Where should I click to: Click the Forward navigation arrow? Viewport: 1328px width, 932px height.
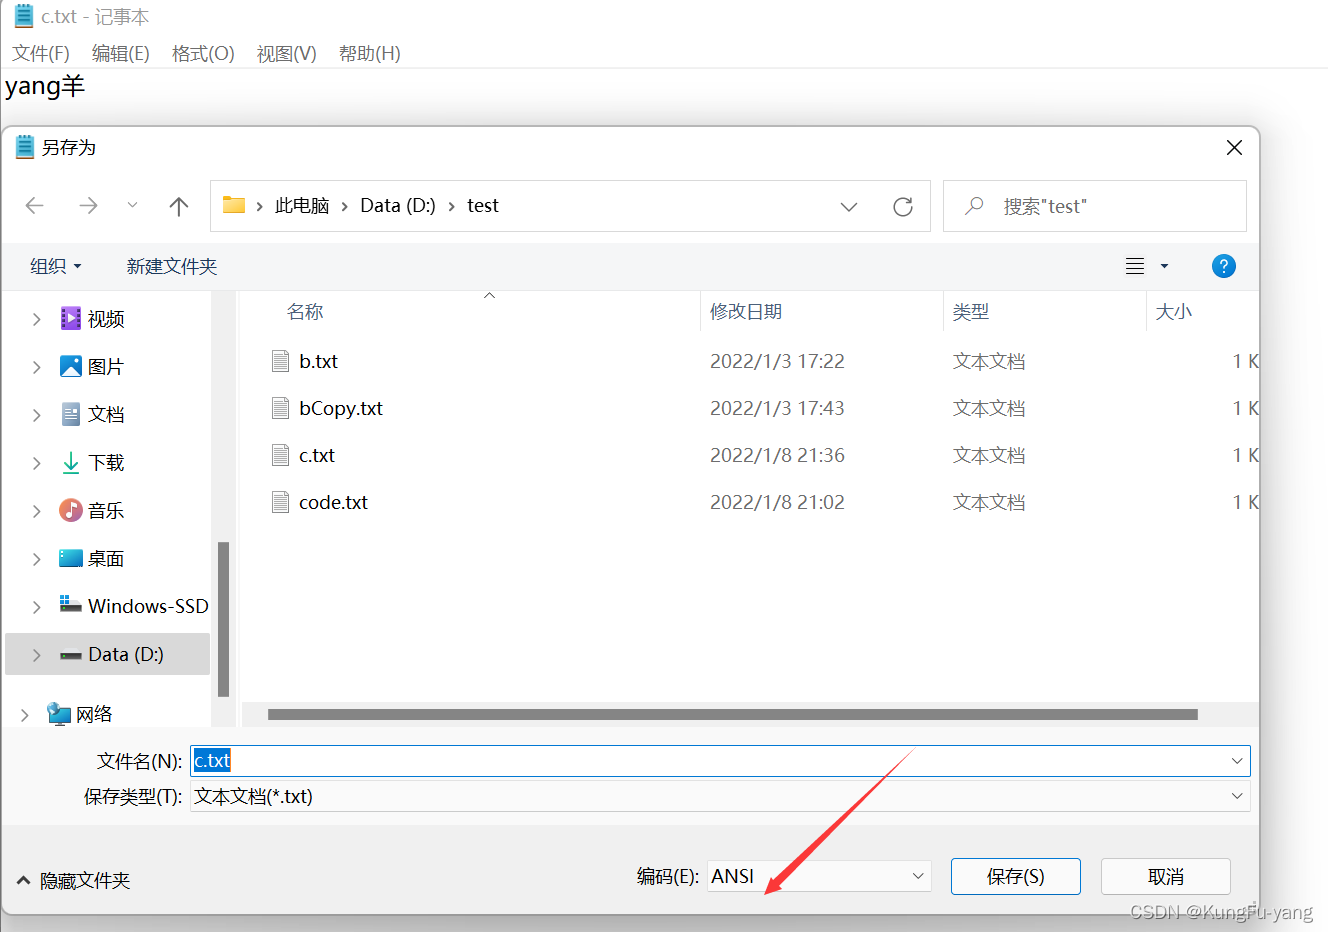pos(88,206)
